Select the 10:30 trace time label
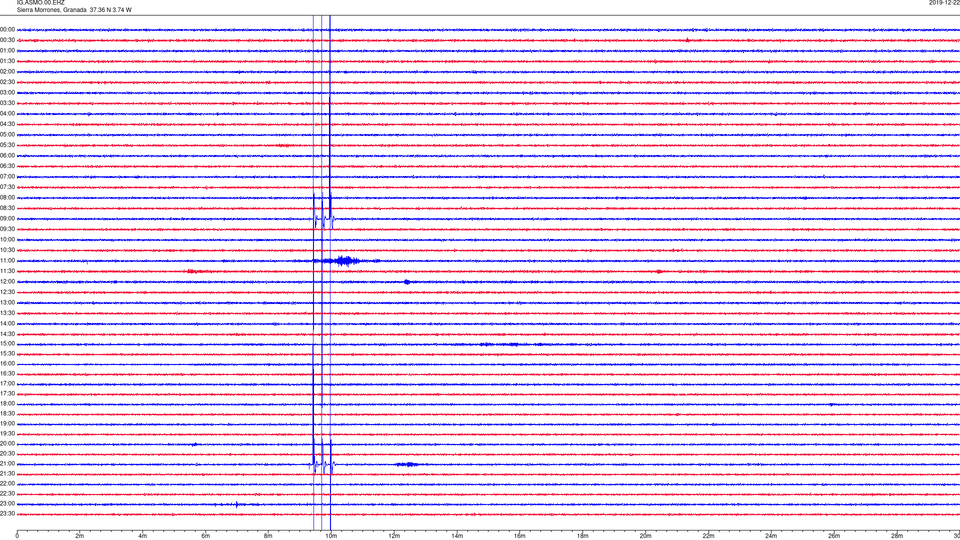Screen dimensions: 960x540 click(x=7, y=250)
